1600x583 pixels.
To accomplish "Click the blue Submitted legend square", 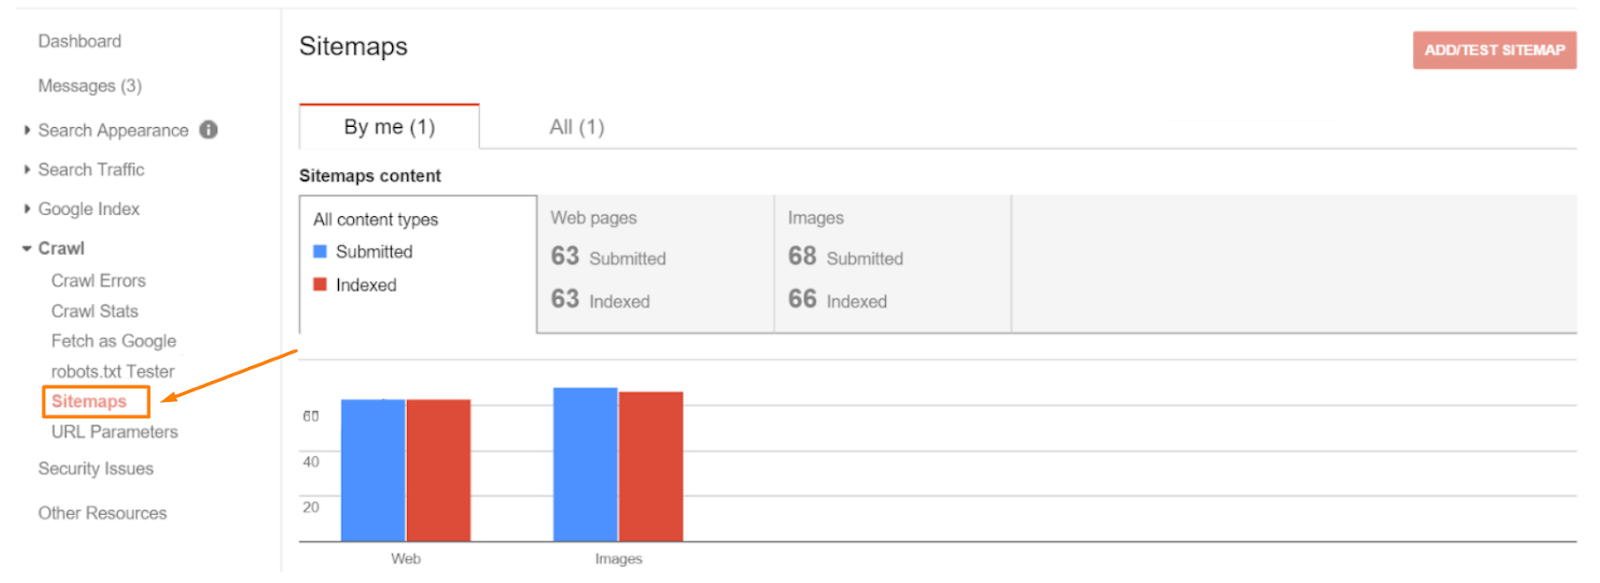I will point(320,252).
